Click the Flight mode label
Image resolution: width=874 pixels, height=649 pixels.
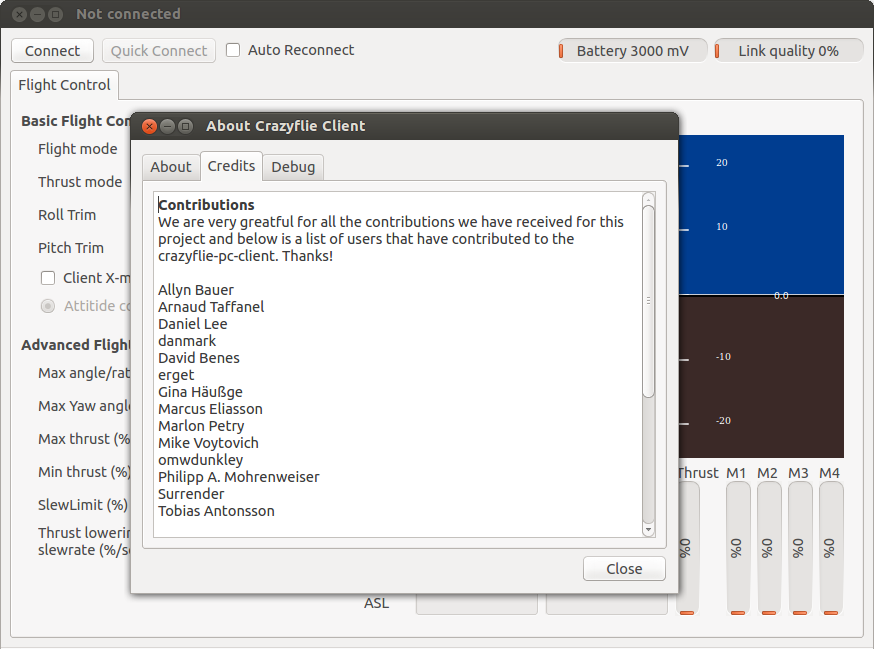[77, 149]
